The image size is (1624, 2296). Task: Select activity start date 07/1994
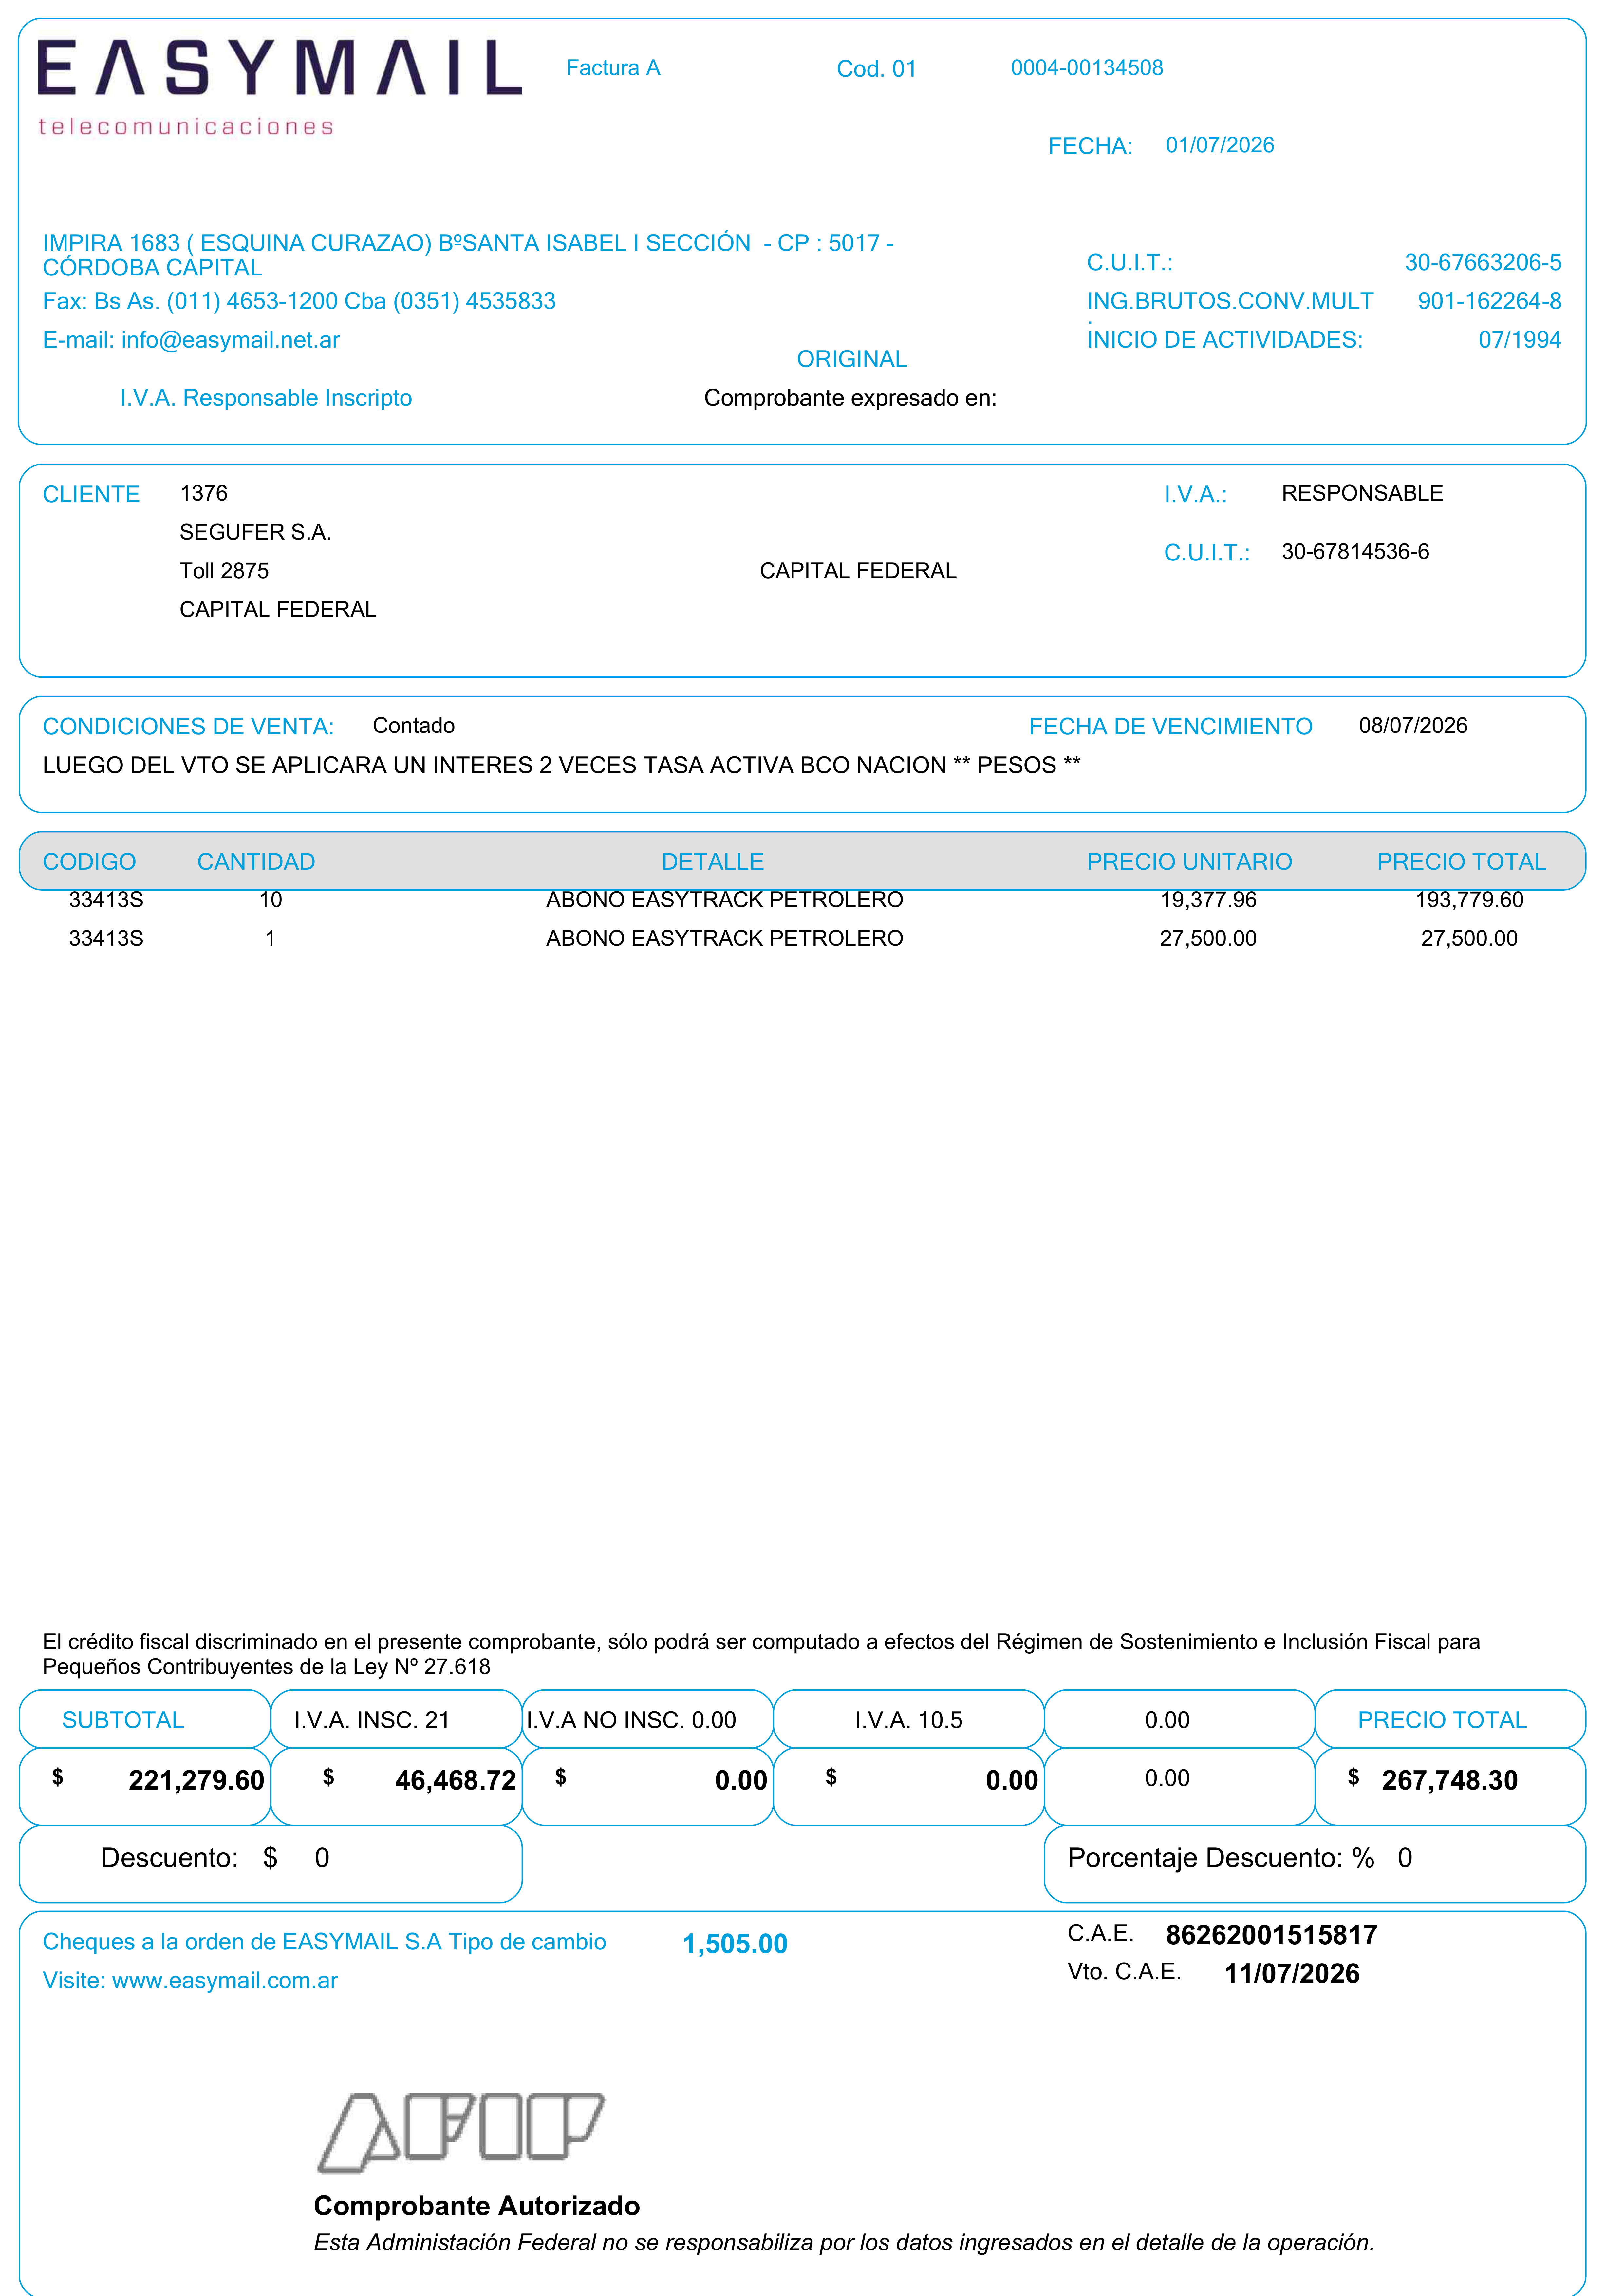tap(1520, 340)
